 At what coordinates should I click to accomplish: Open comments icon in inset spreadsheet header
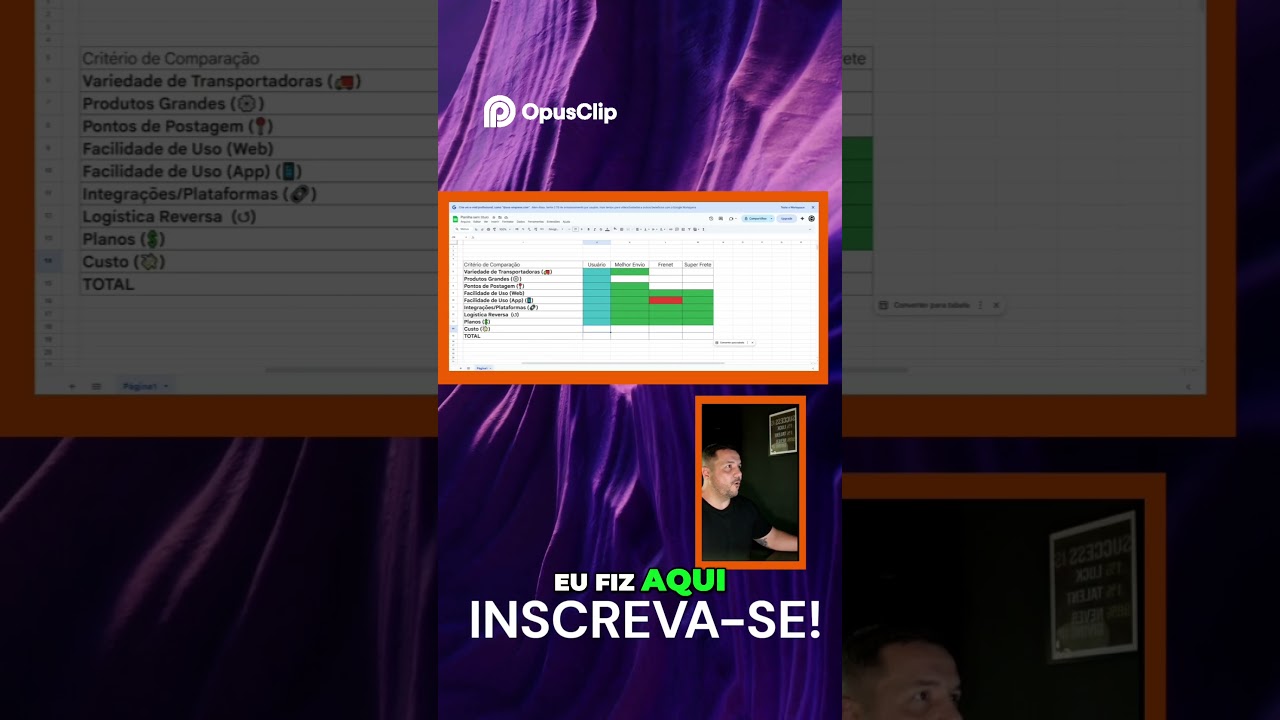720,218
